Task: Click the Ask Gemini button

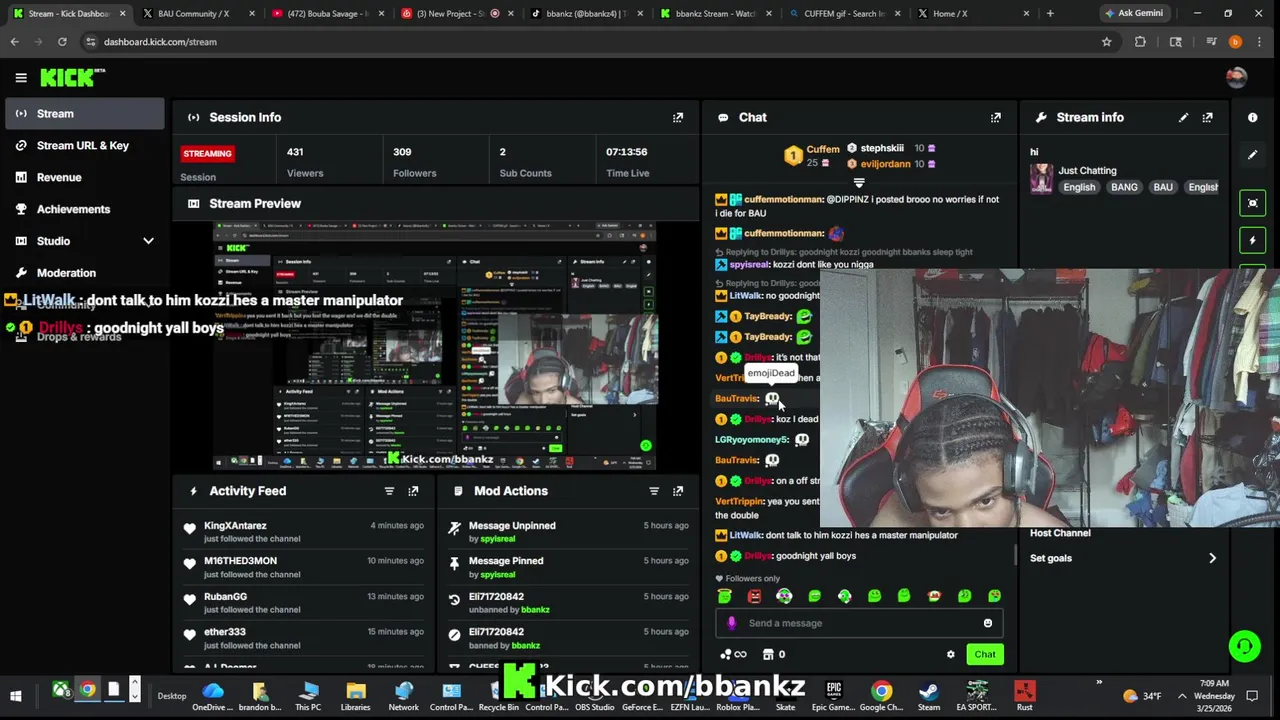Action: [x=1133, y=14]
